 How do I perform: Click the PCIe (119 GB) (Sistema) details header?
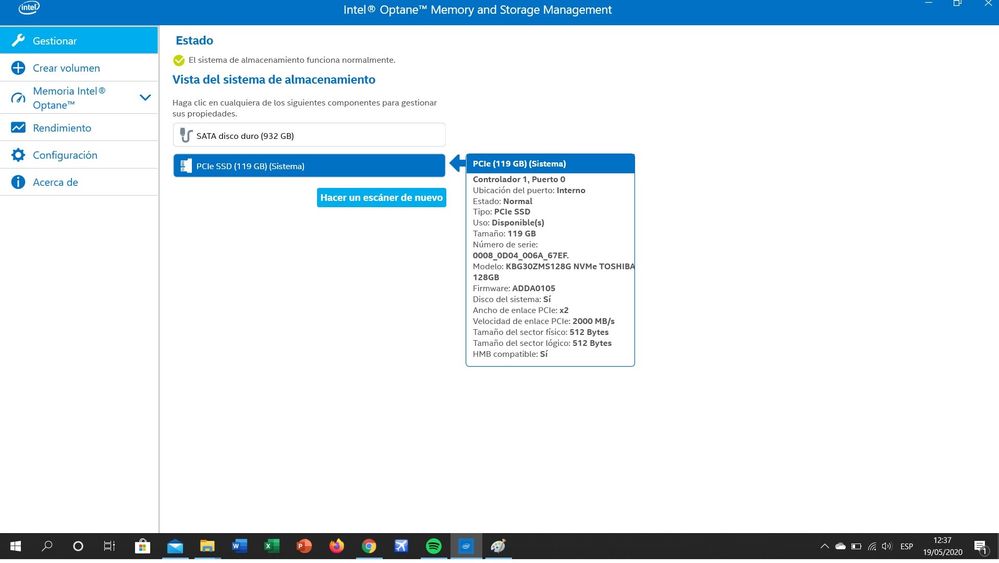[x=550, y=163]
